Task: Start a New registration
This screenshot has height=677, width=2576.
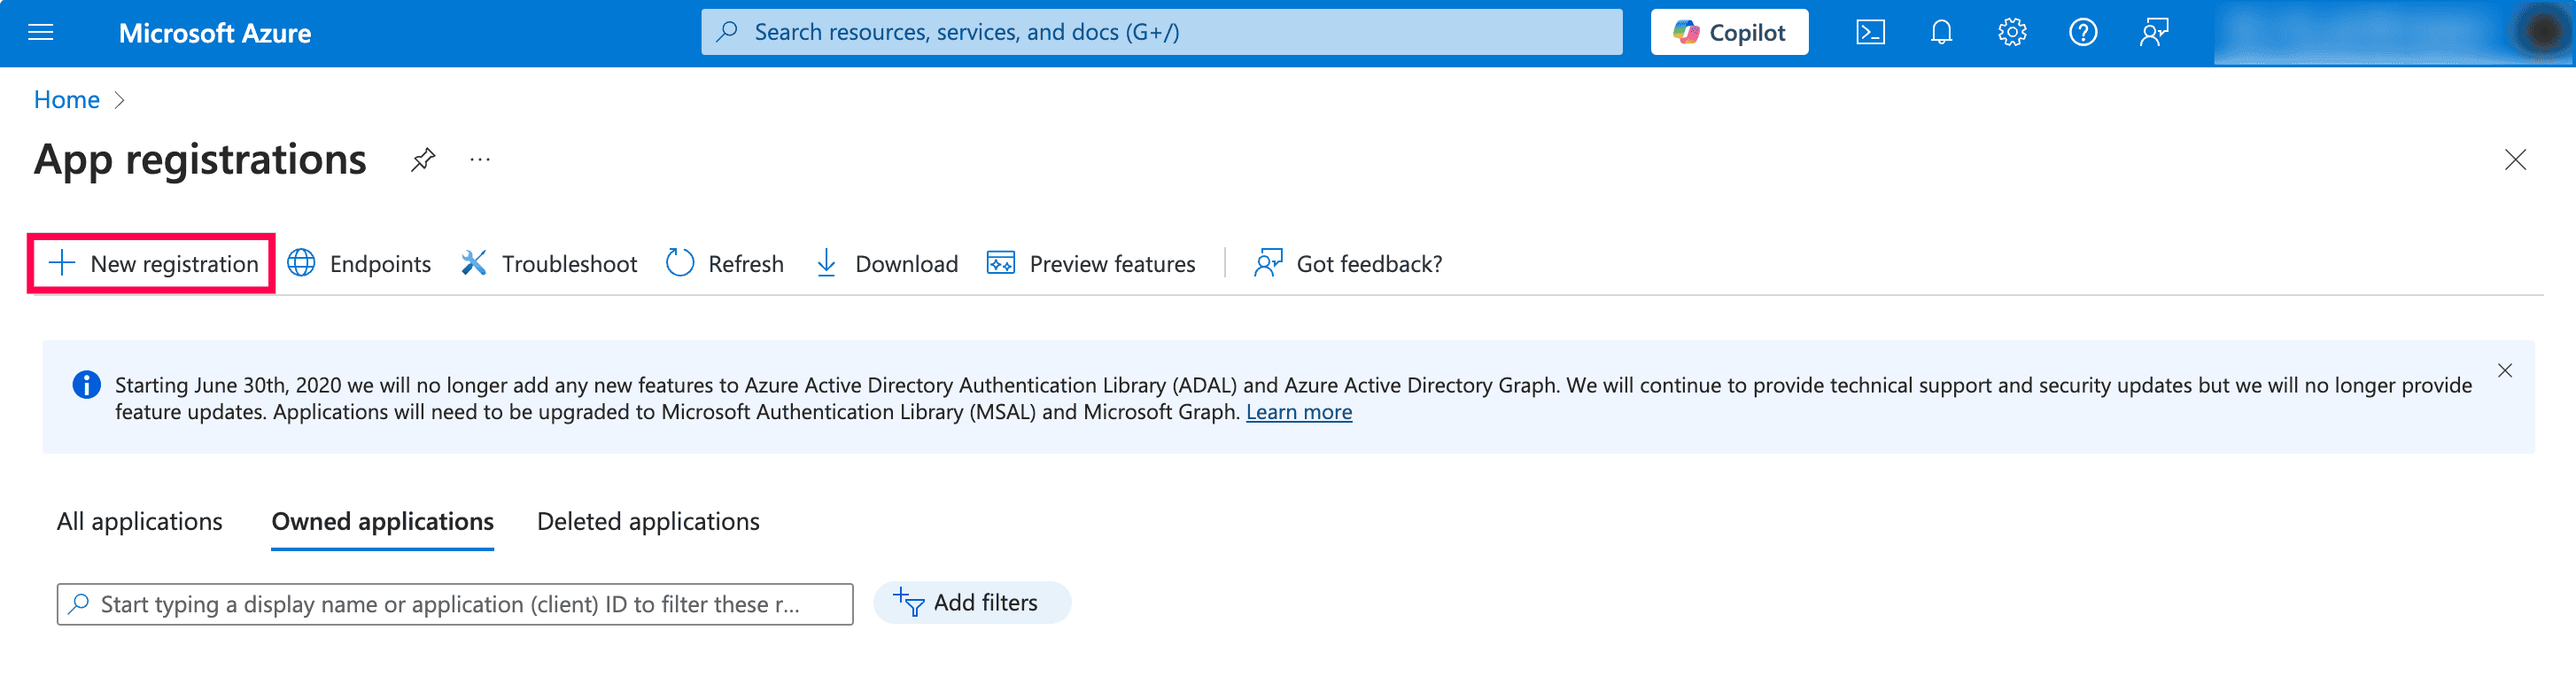Action: pyautogui.click(x=152, y=264)
